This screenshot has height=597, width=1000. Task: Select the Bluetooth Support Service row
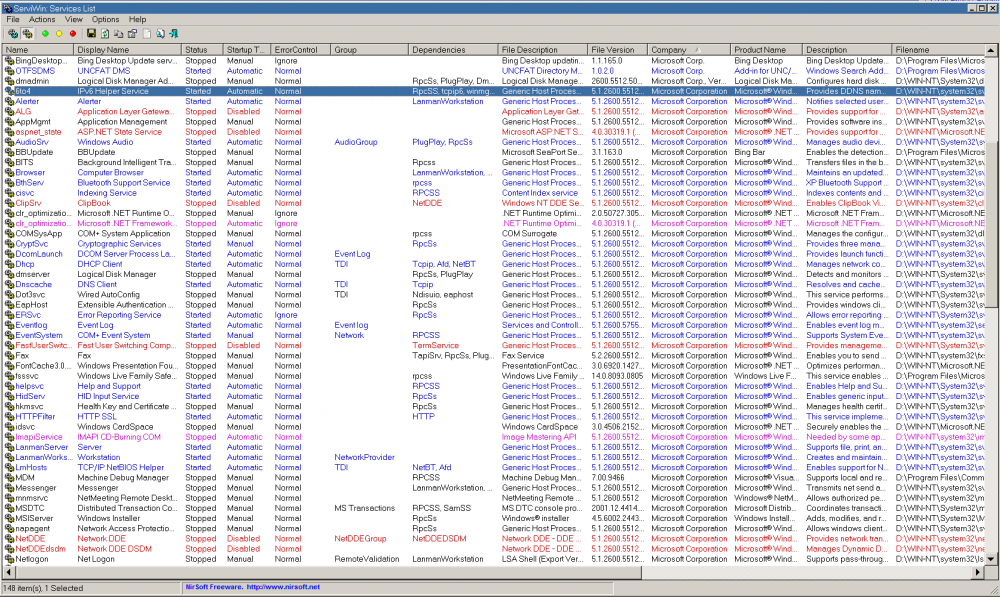coord(124,183)
